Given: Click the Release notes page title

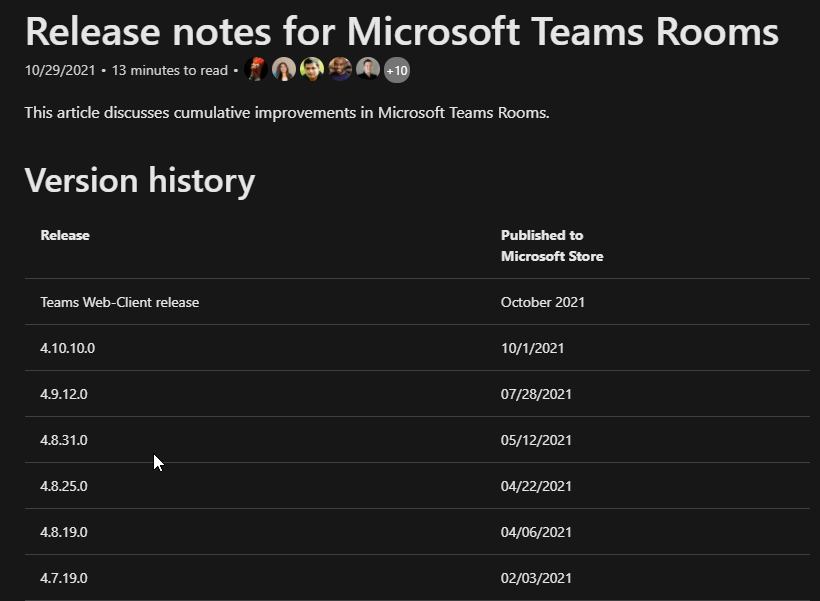Looking at the screenshot, I should pyautogui.click(x=401, y=31).
